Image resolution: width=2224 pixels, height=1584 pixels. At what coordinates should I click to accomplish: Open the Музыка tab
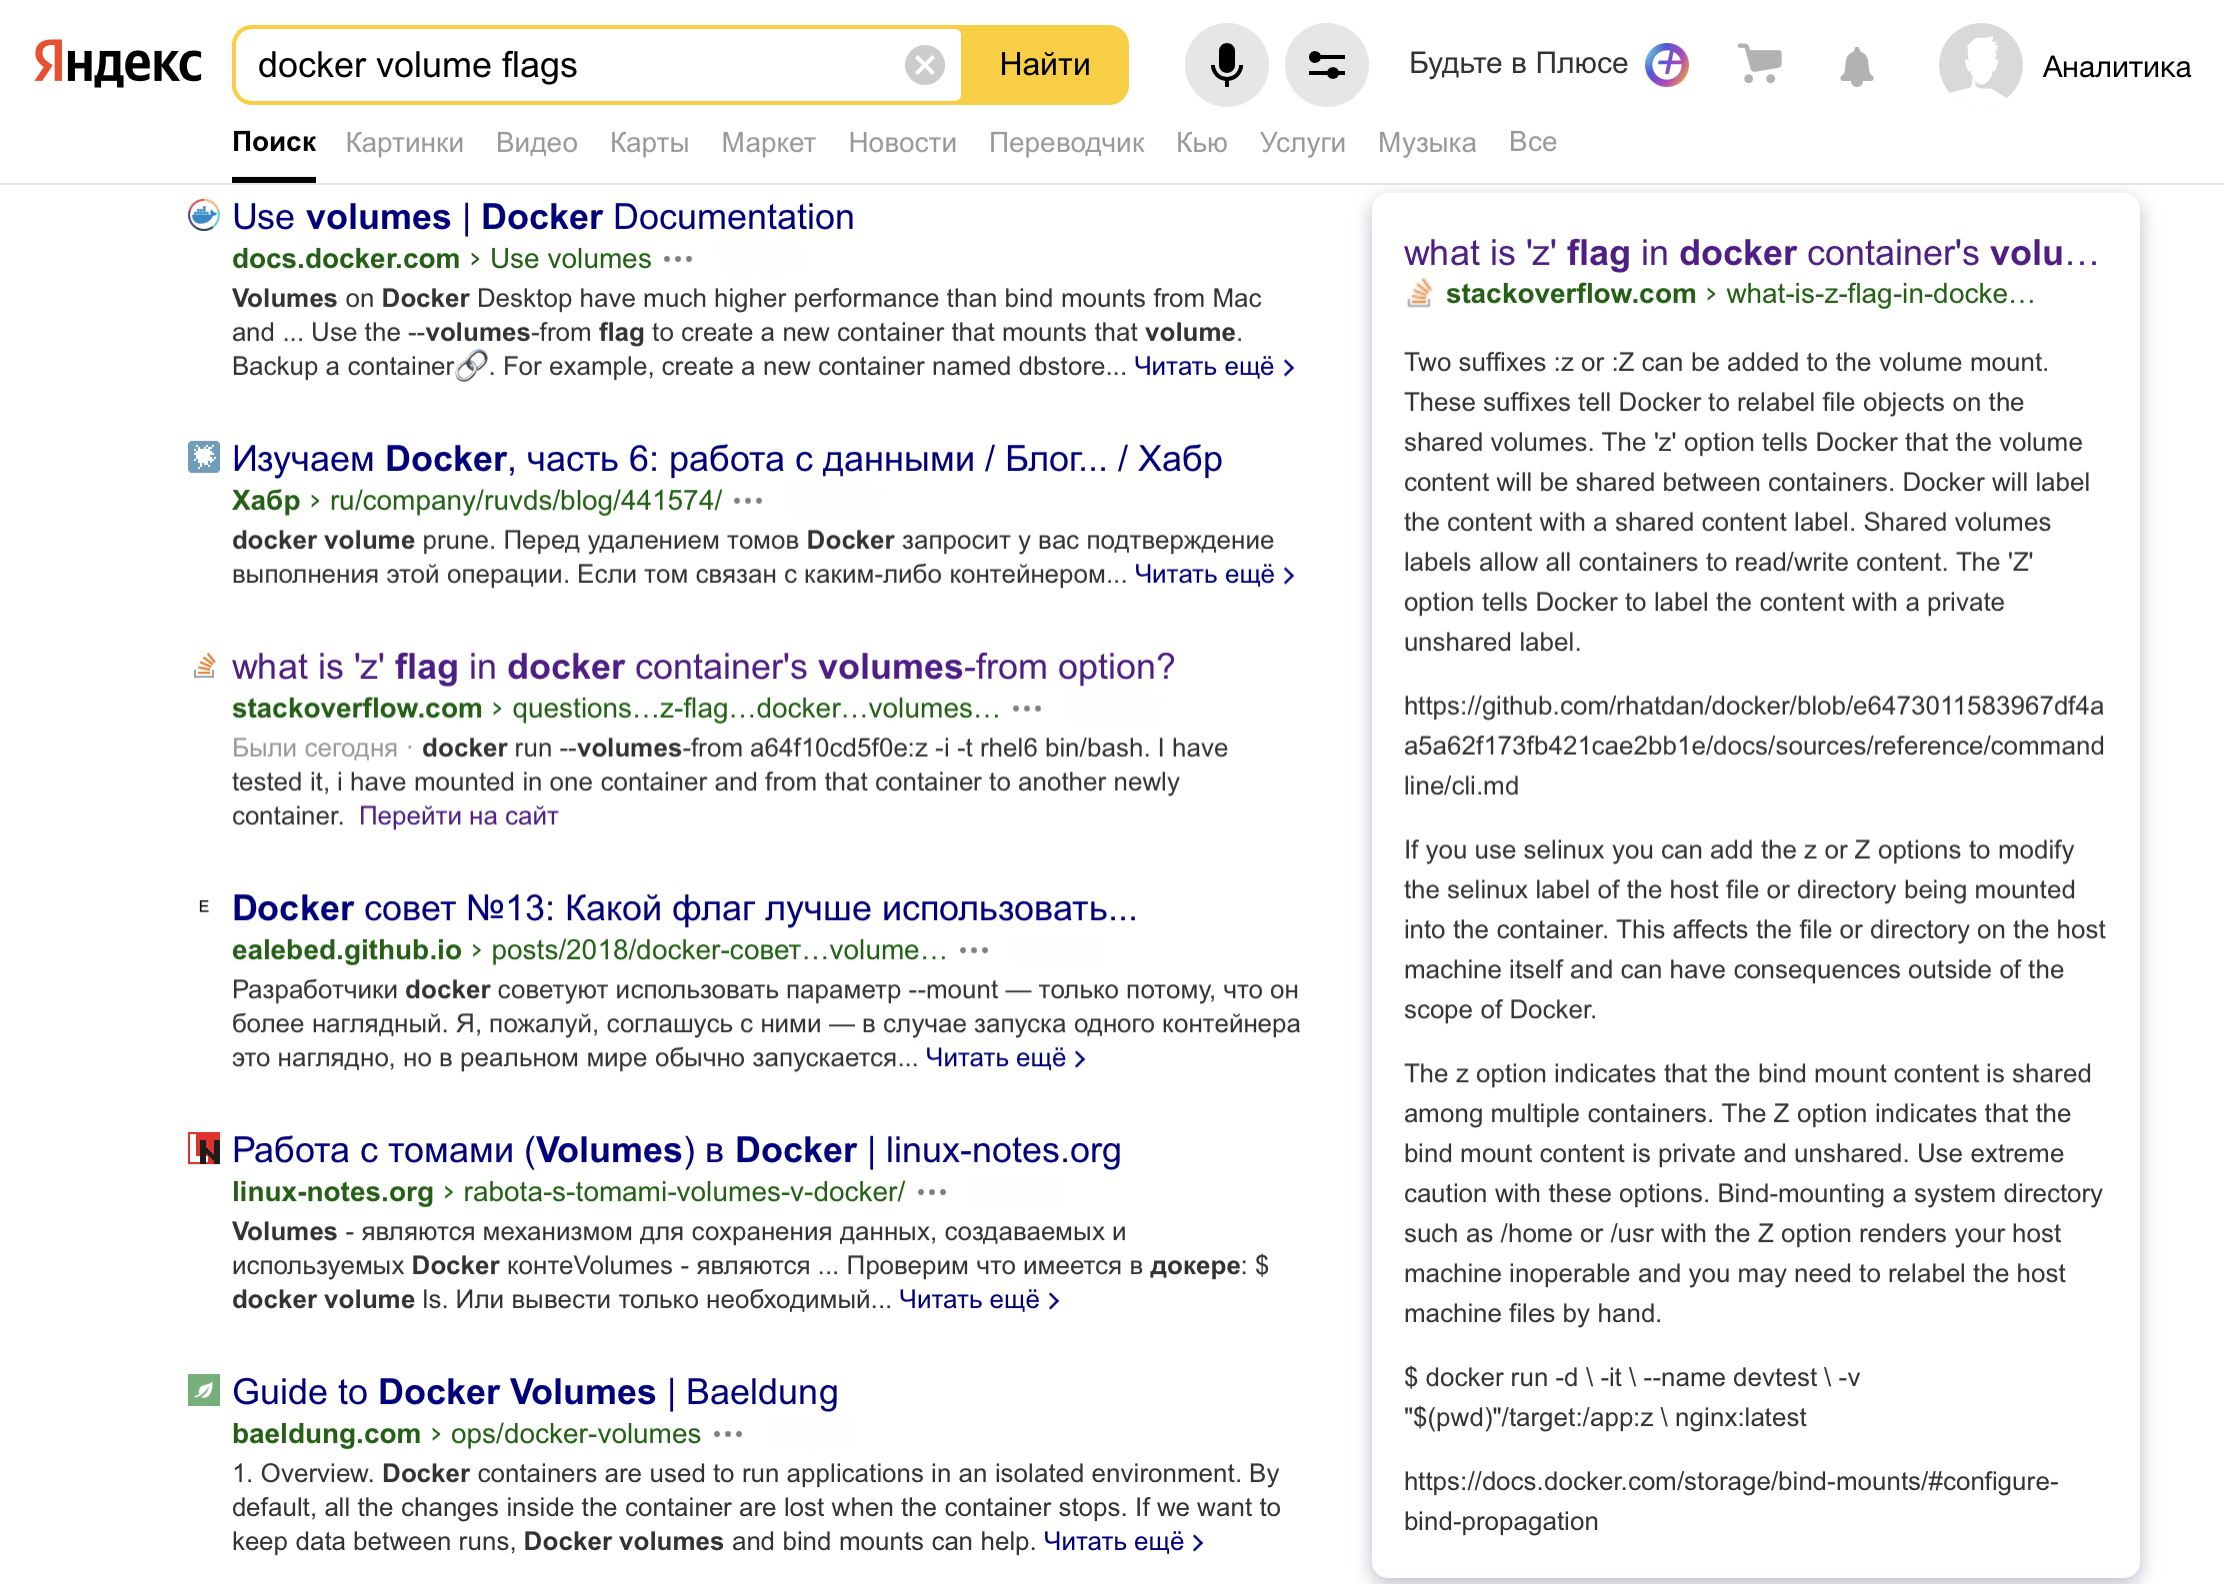1427,142
